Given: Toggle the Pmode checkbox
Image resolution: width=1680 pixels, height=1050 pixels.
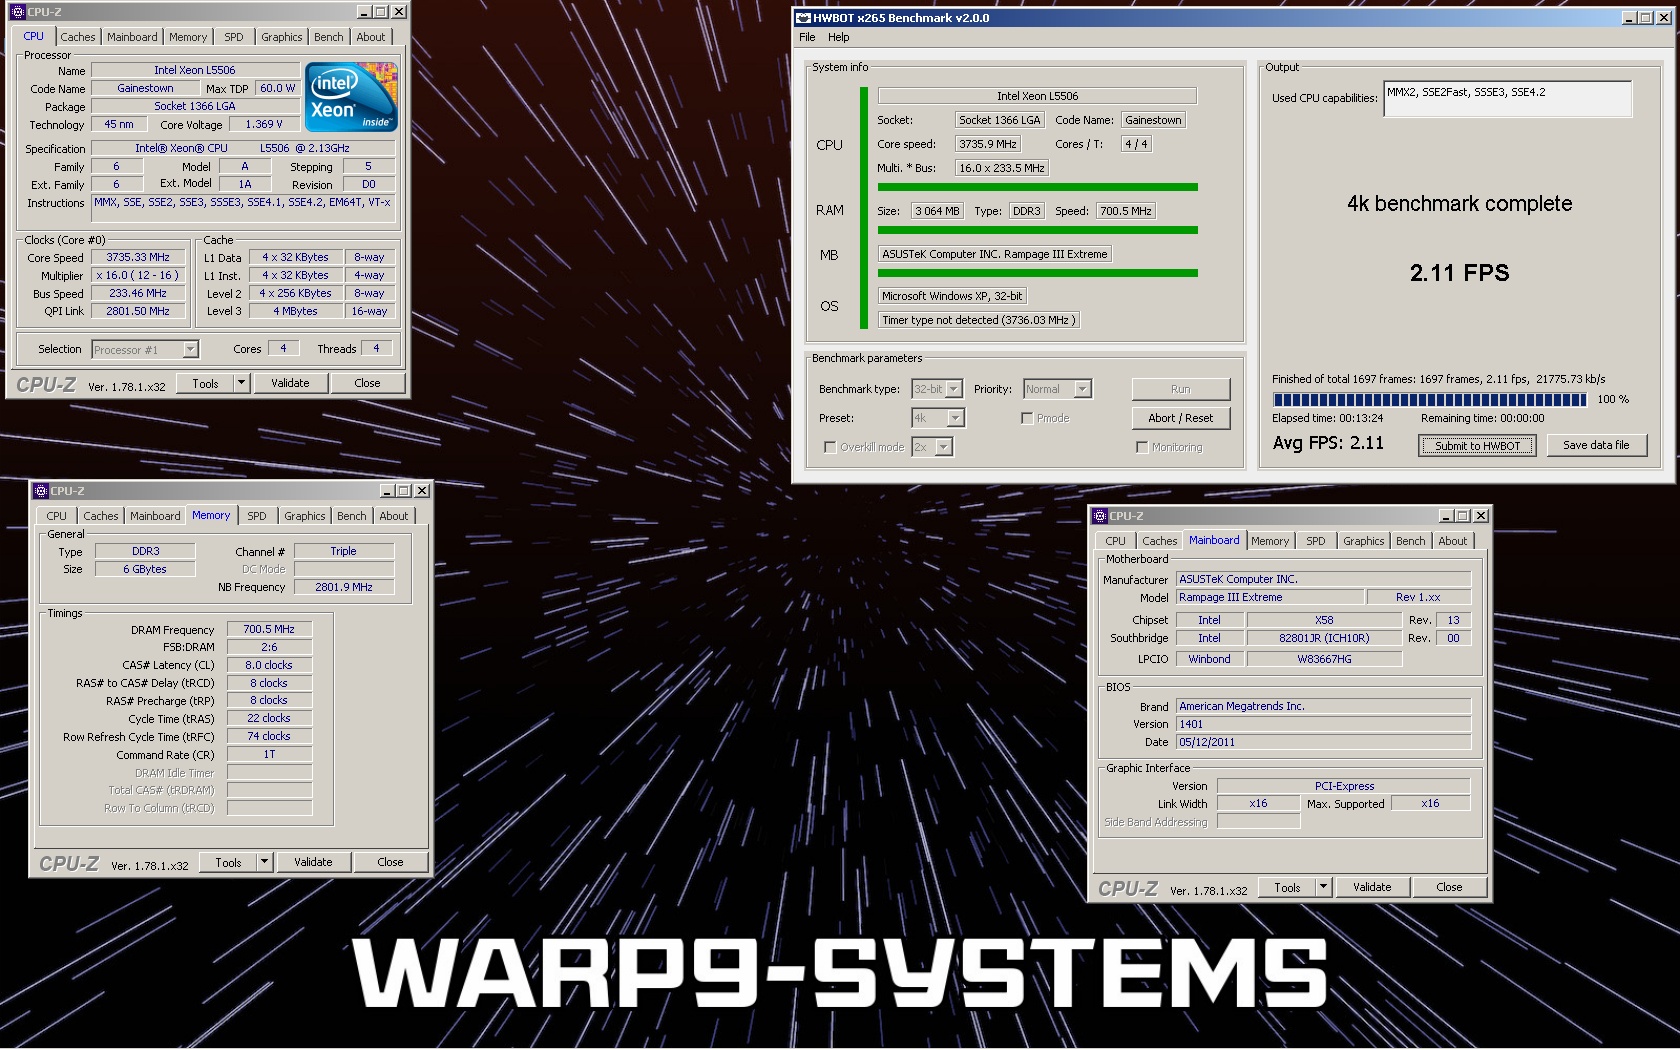Looking at the screenshot, I should (x=1027, y=418).
